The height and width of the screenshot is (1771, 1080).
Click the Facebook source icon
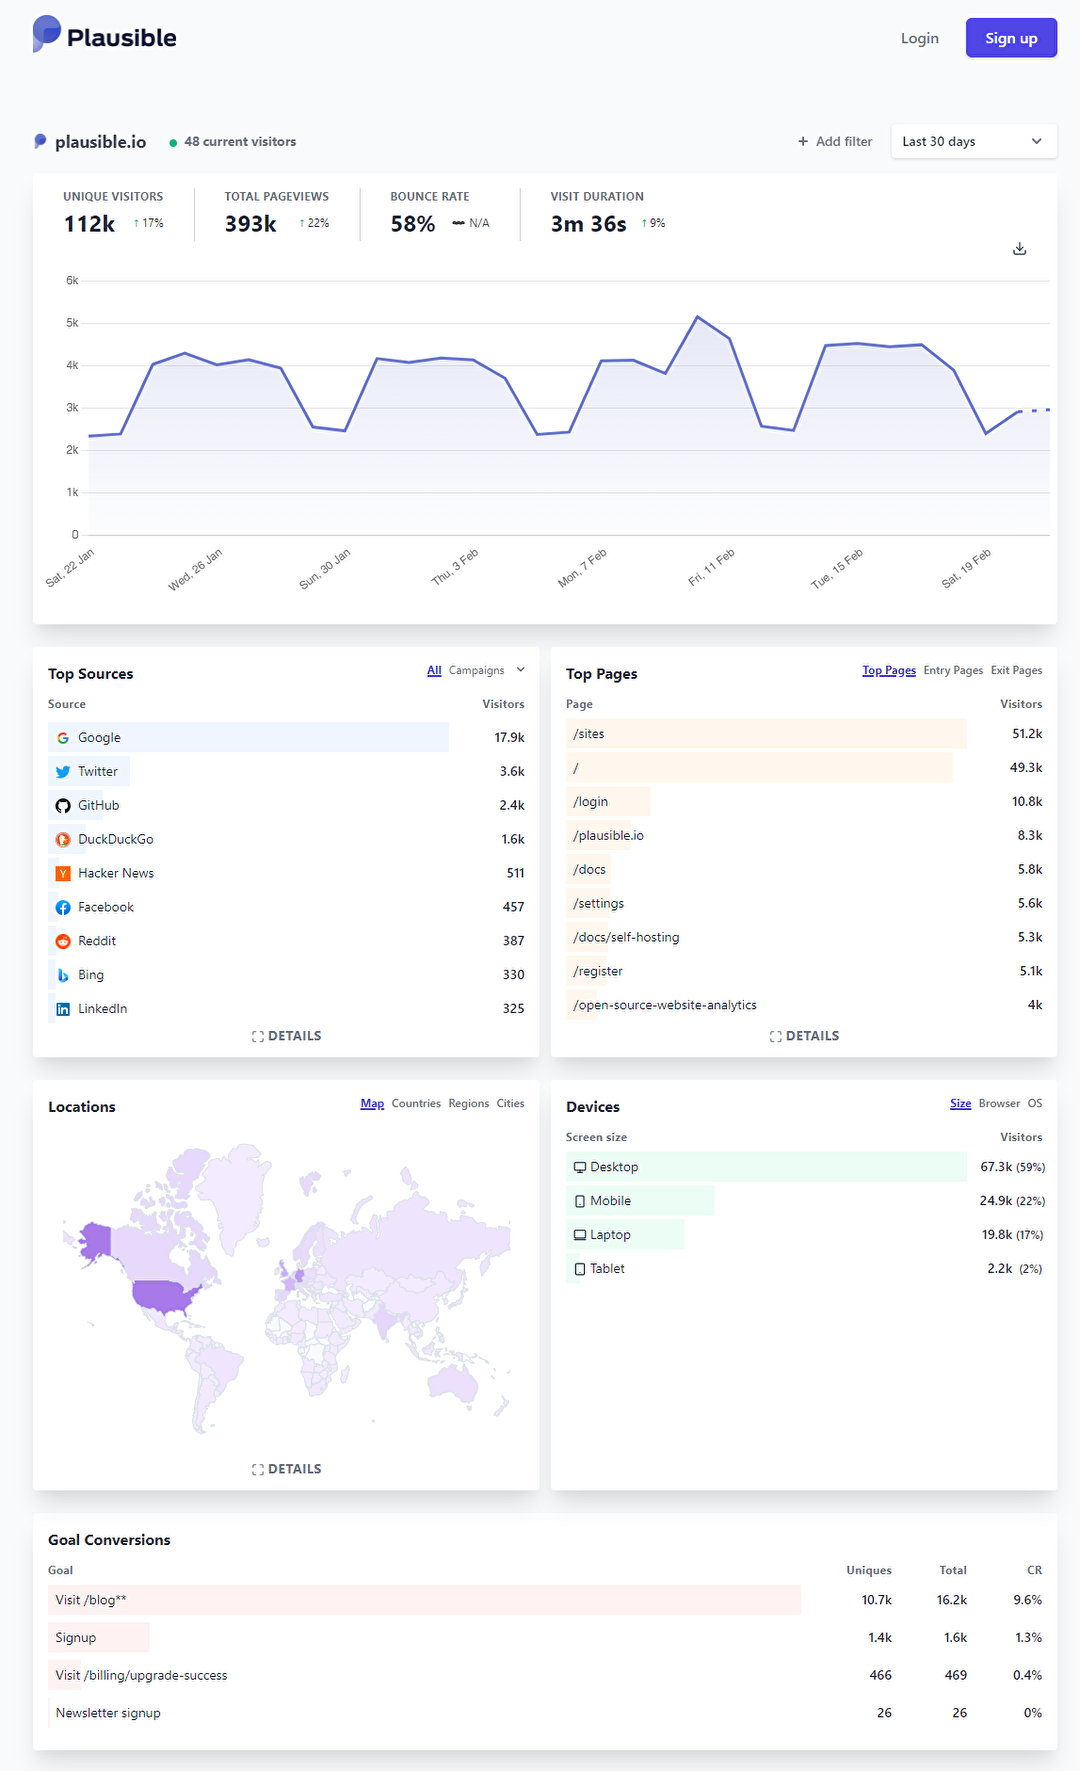63,908
